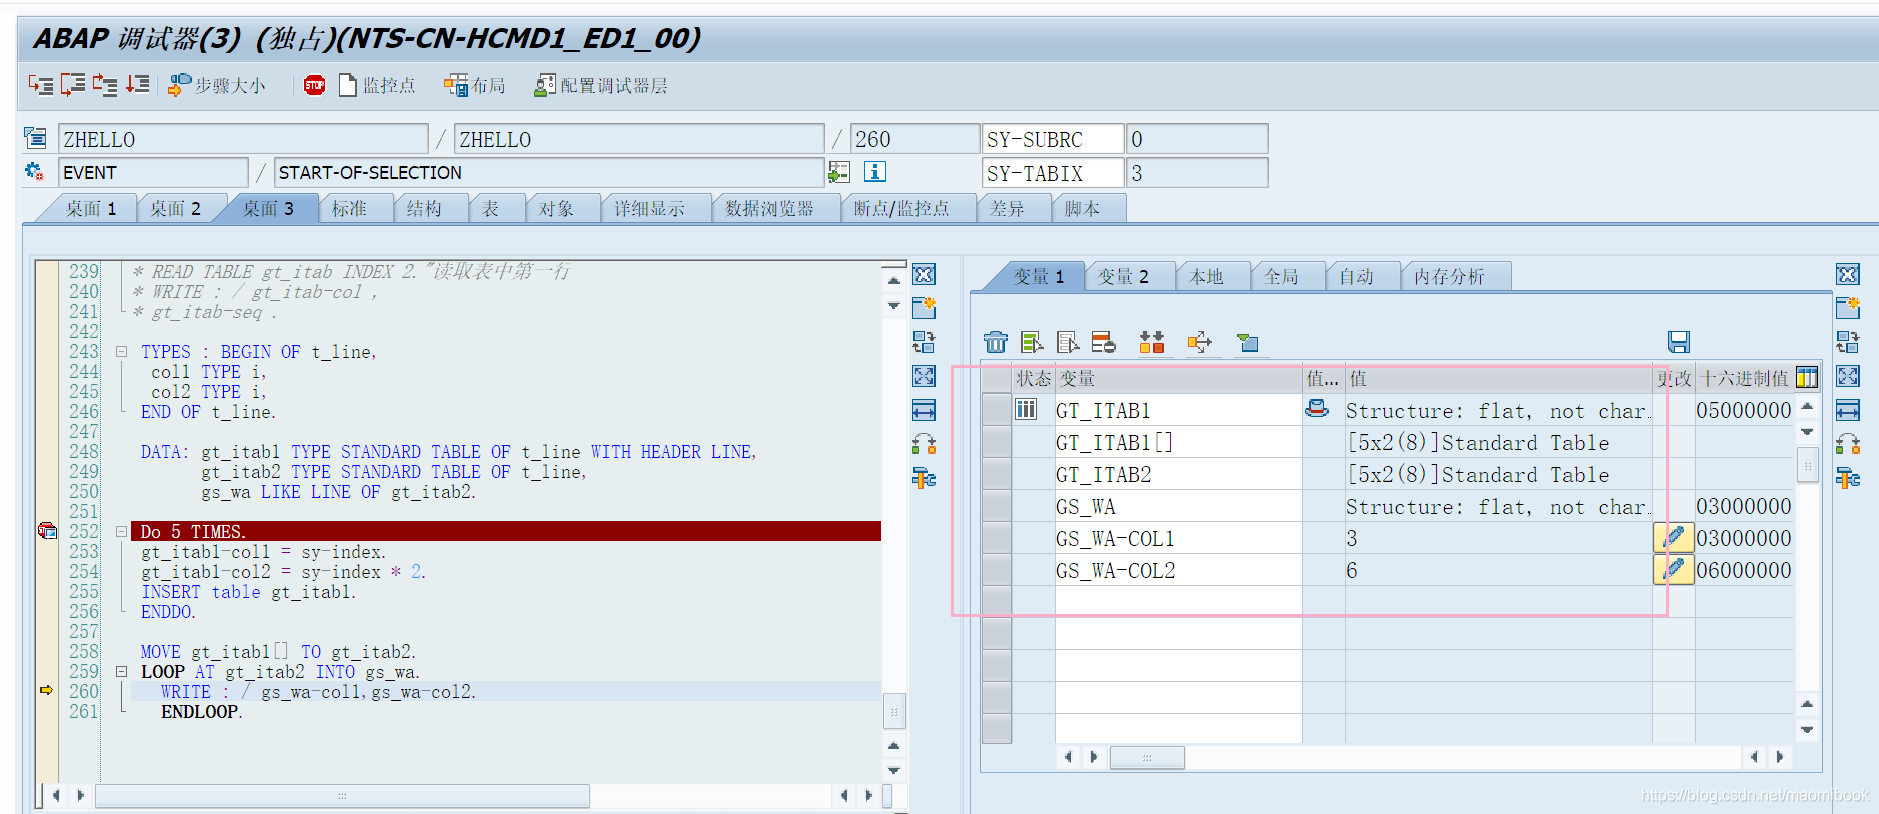Click the red STOP breakpoint icon
Viewport: 1879px width, 814px height.
(314, 86)
